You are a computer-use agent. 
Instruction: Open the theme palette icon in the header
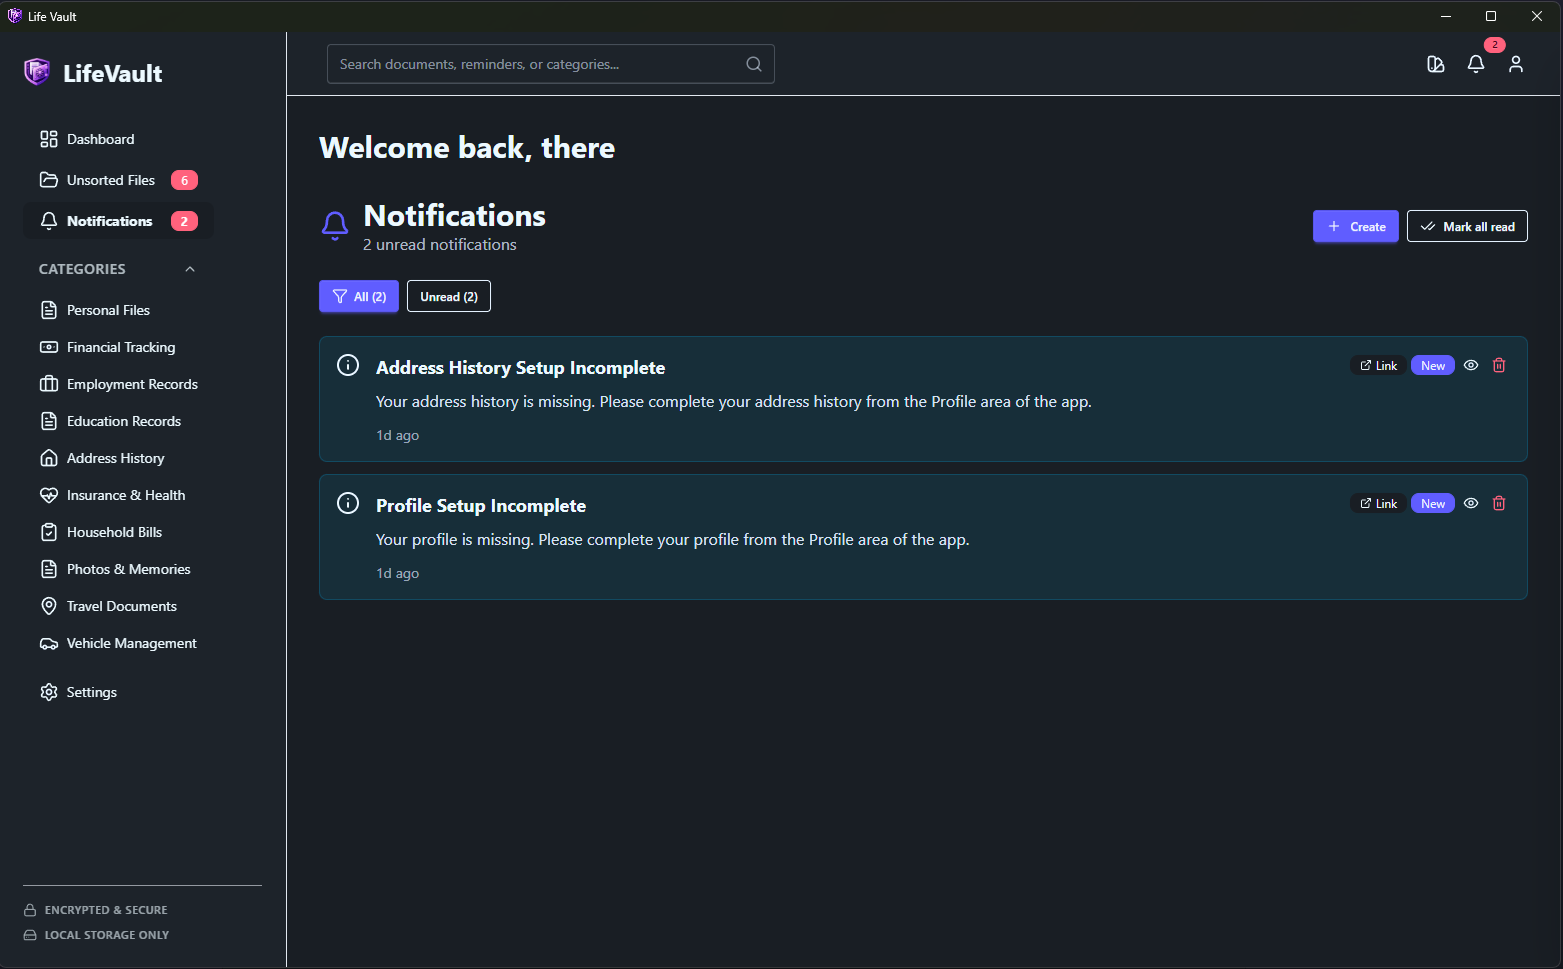[1436, 63]
